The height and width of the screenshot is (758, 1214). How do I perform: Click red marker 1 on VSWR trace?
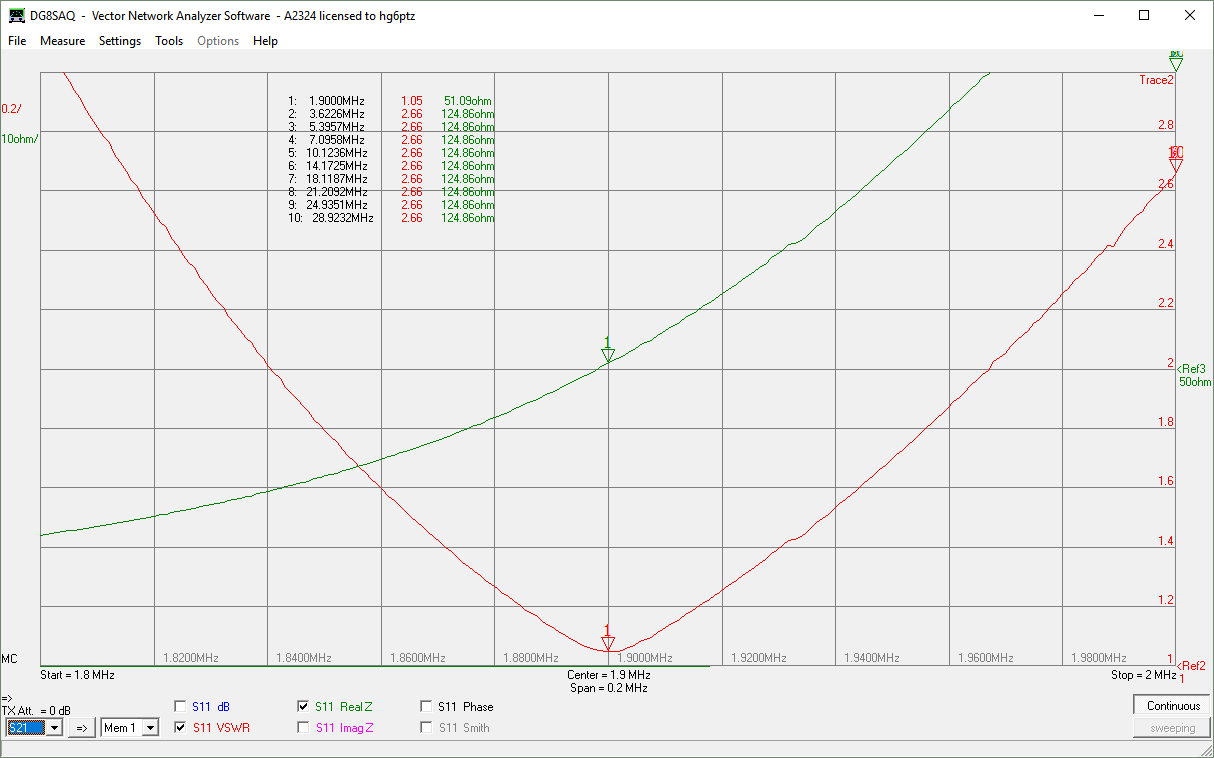coord(607,641)
